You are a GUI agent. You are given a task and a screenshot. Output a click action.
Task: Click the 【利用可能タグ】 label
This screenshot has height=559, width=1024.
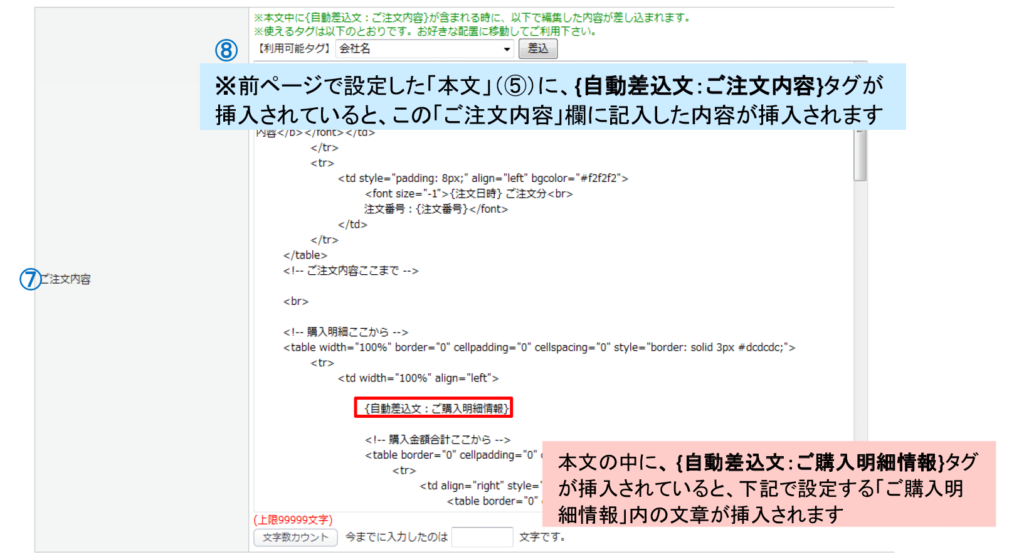[x=294, y=49]
